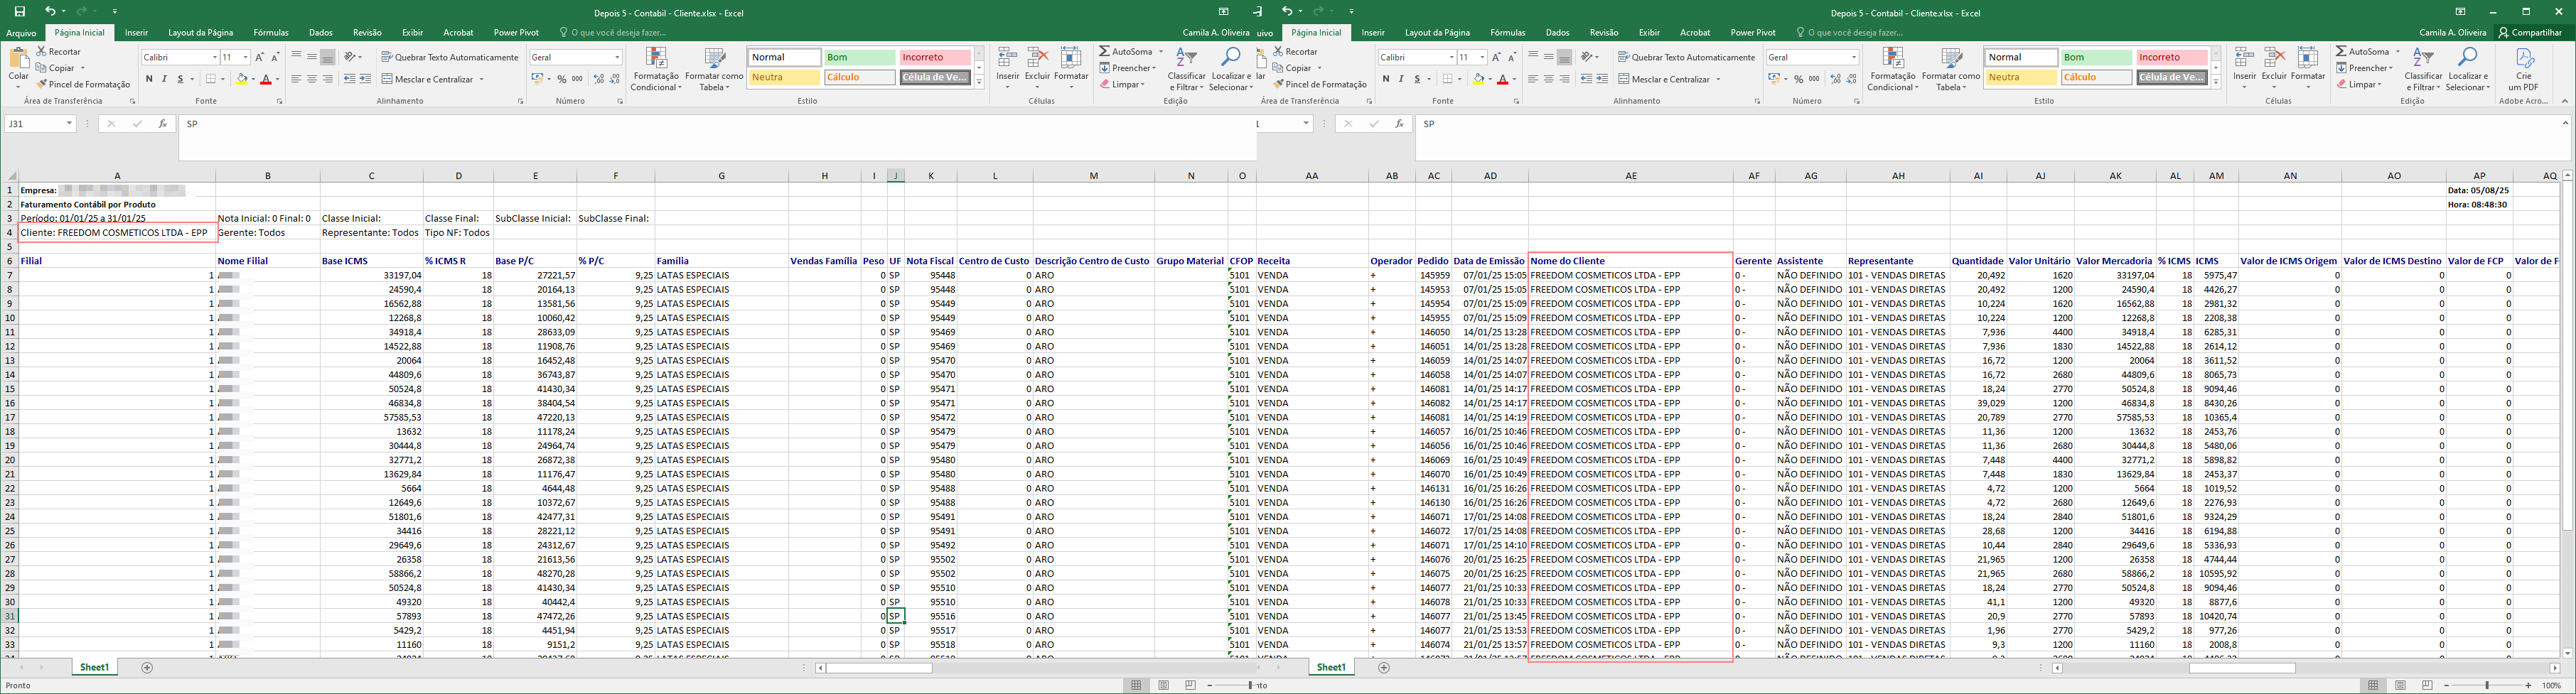Click the zoom slider beside the 100% label
Screen dimensions: 2576x694
2487,685
